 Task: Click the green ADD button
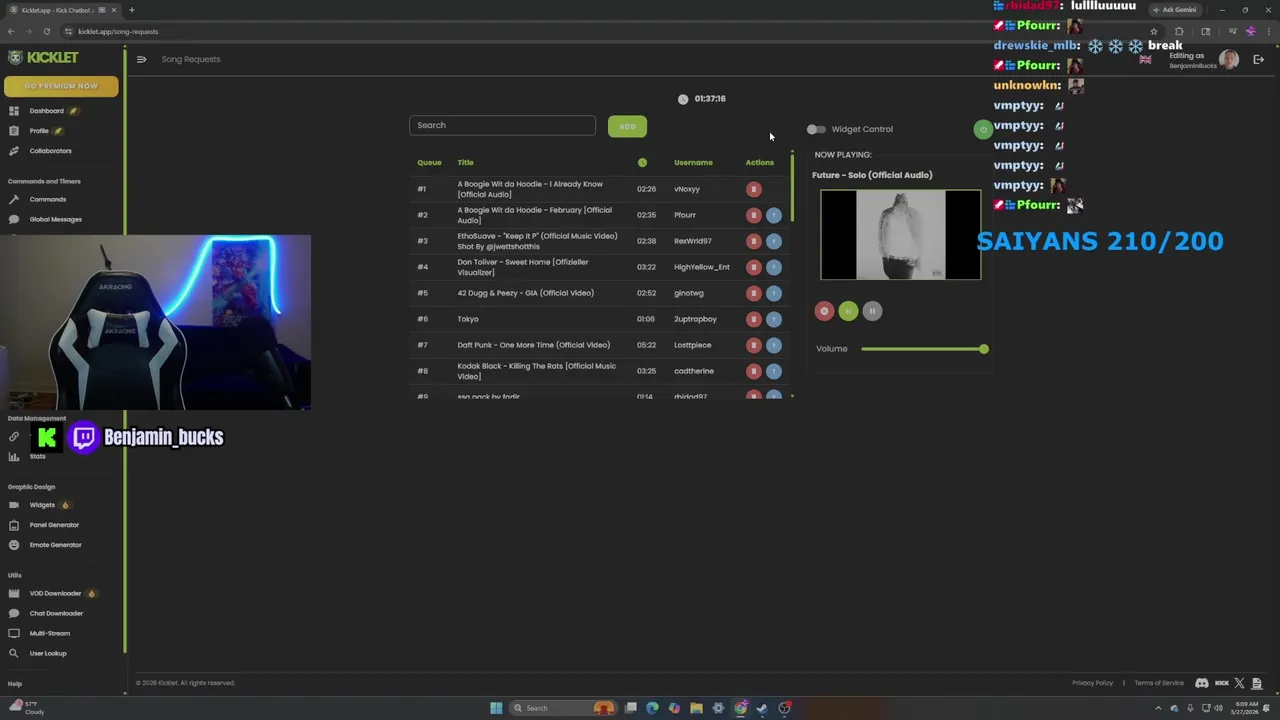627,126
